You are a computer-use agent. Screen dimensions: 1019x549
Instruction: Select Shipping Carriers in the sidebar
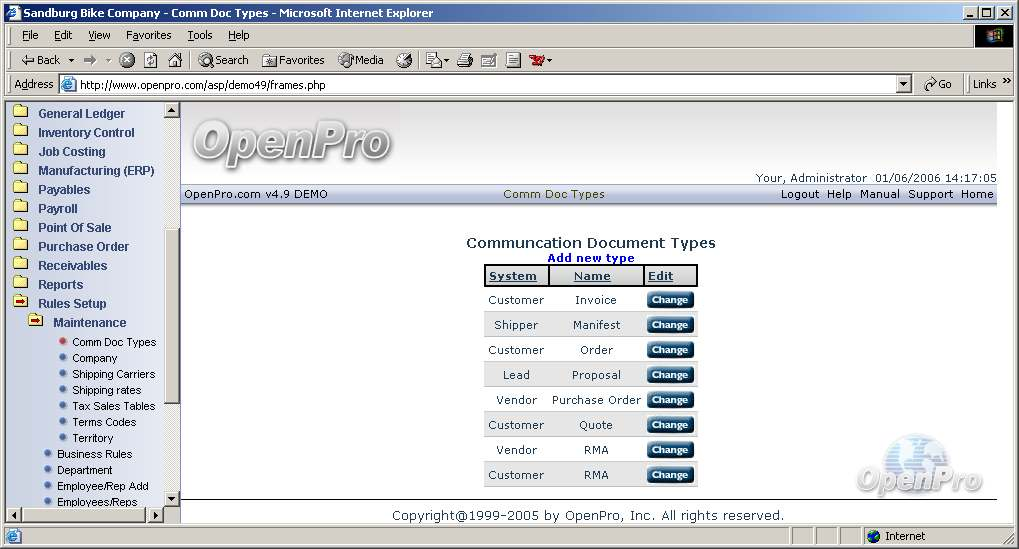(x=113, y=374)
